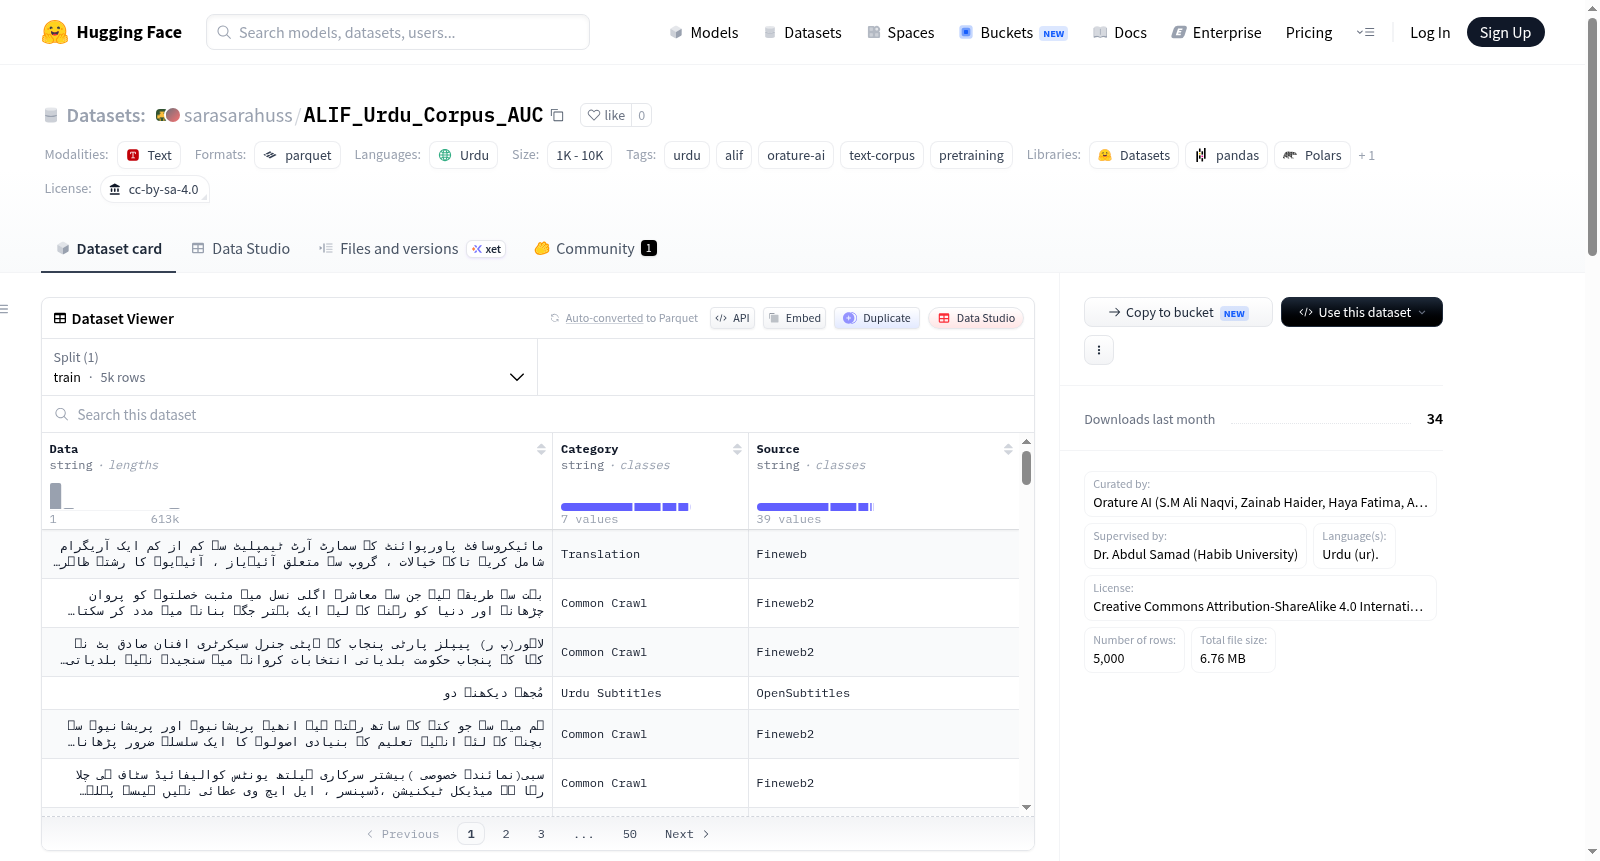Open the cc-by-sa-4.0 license tag

(155, 189)
